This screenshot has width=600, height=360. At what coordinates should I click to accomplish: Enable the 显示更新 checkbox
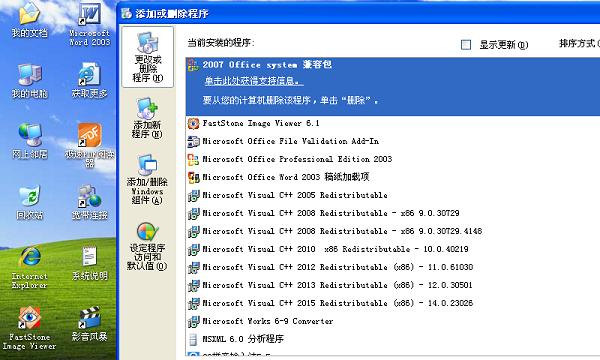[466, 45]
